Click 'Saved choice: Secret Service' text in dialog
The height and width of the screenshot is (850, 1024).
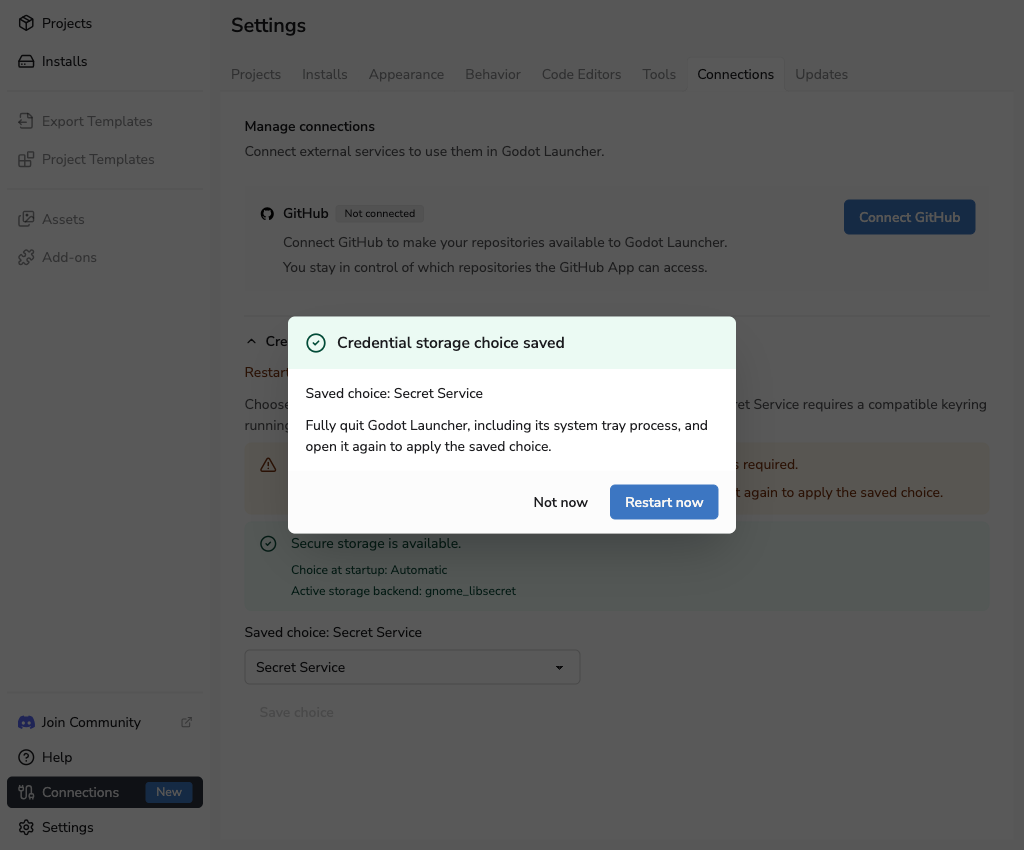pos(394,393)
